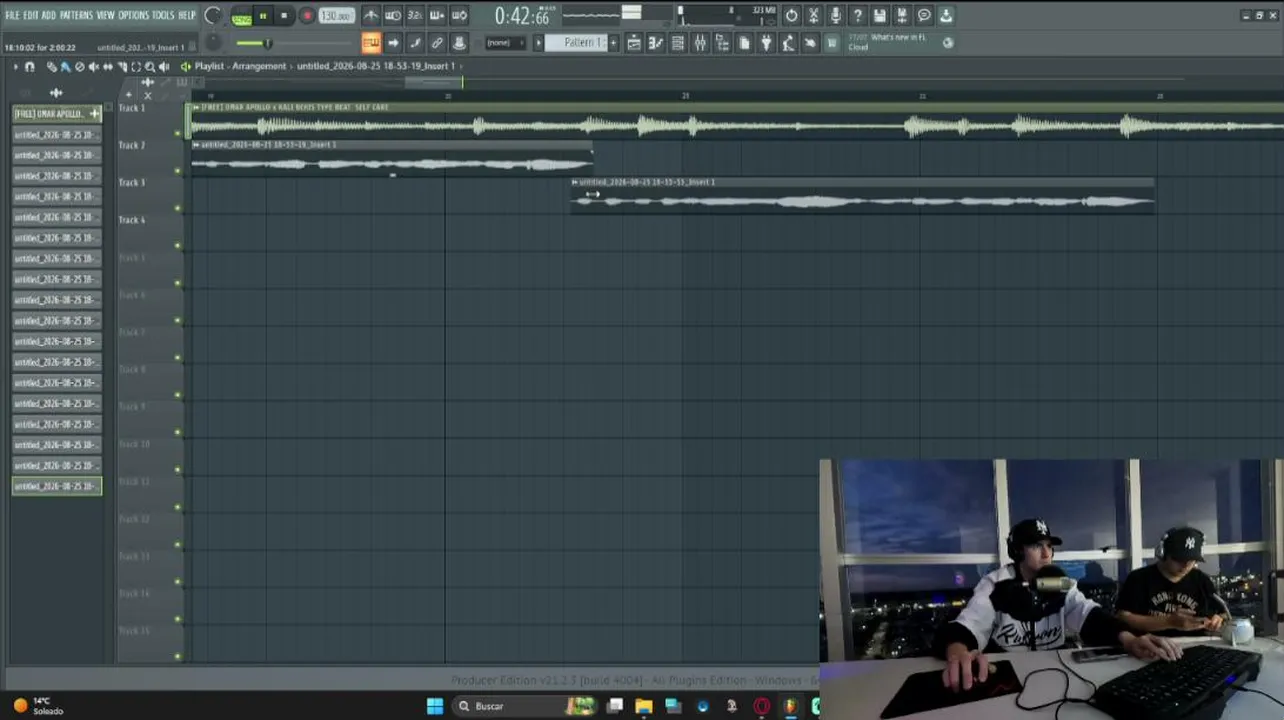1284x720 pixels.
Task: Mute Track 3 with its green dot
Action: (x=178, y=208)
